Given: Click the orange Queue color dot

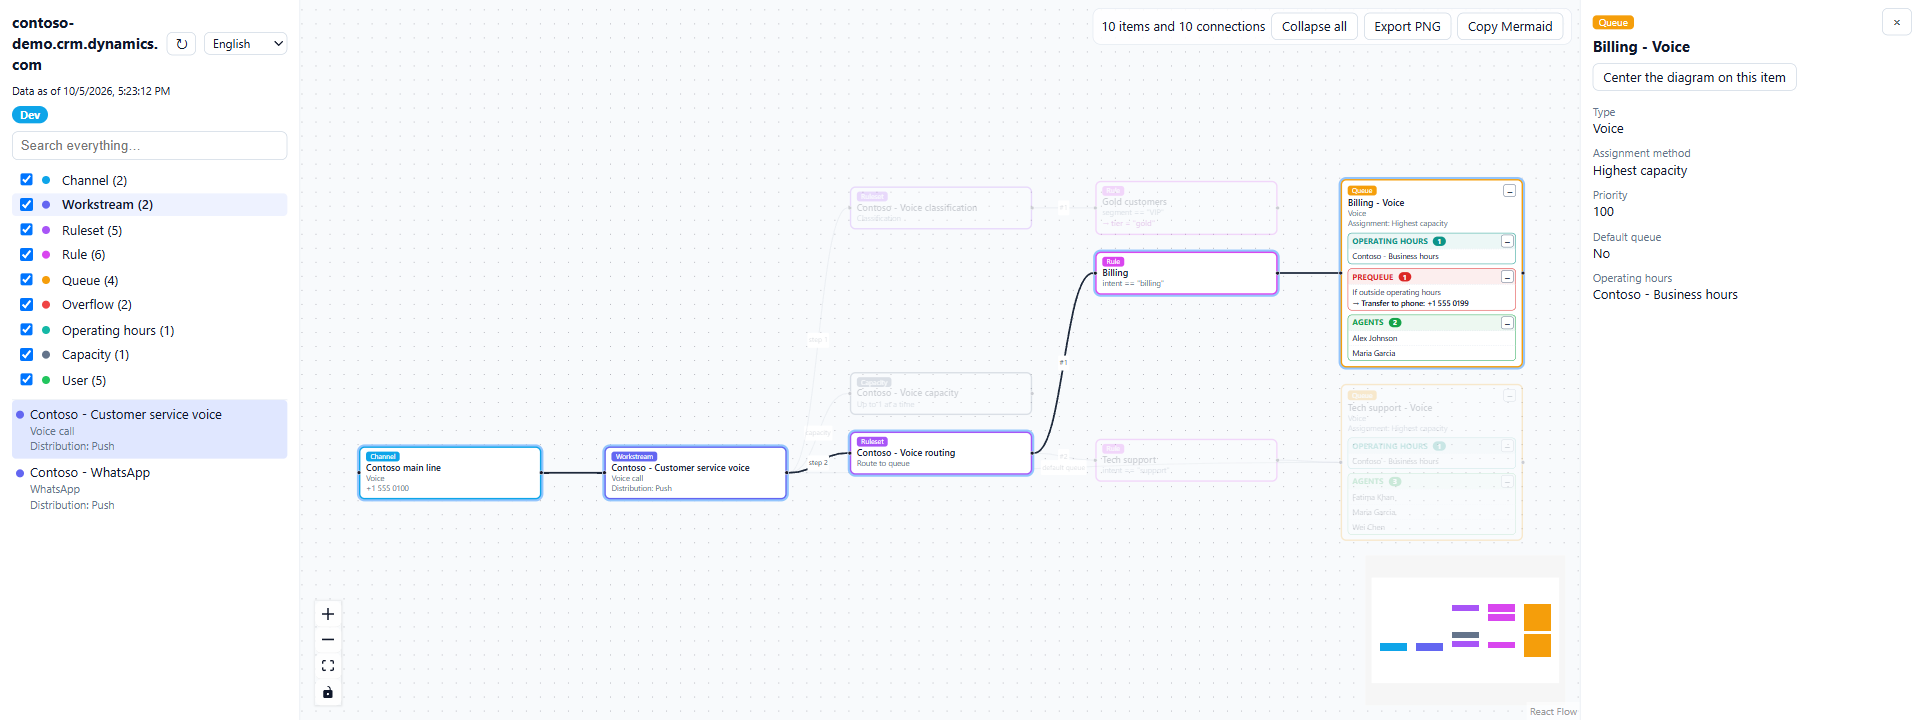Looking at the screenshot, I should point(46,280).
